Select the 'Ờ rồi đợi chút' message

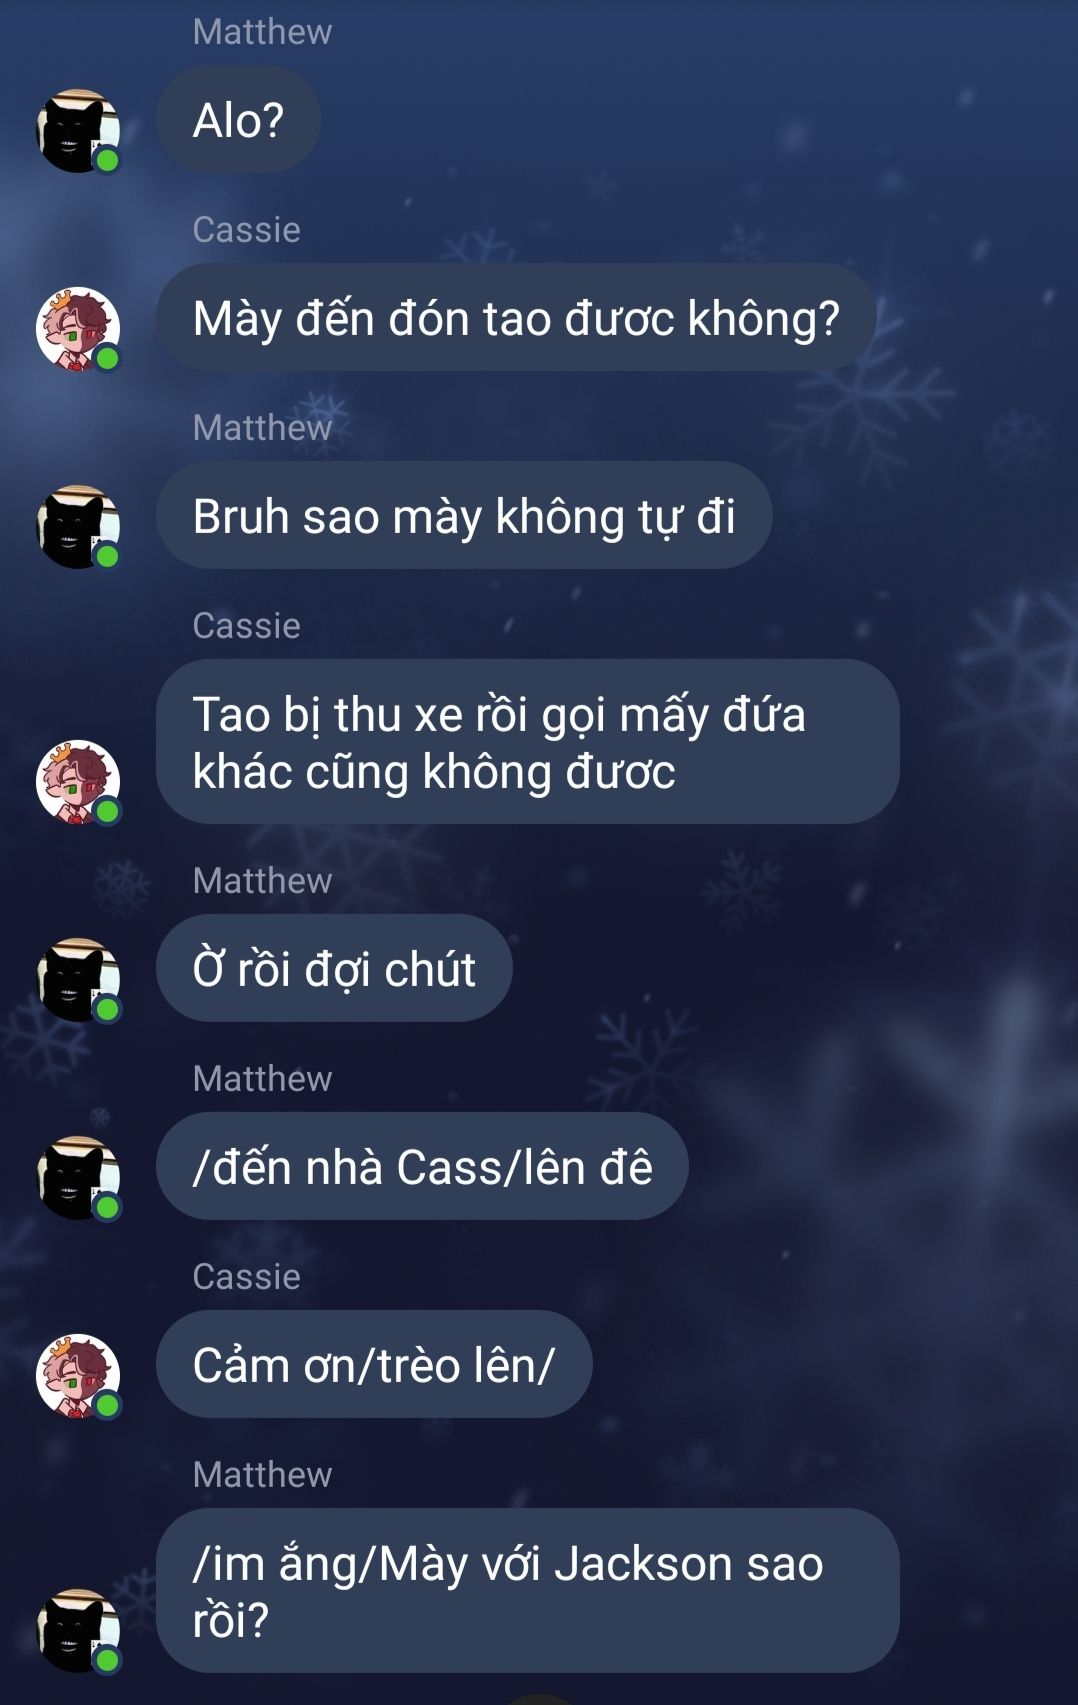pyautogui.click(x=334, y=969)
